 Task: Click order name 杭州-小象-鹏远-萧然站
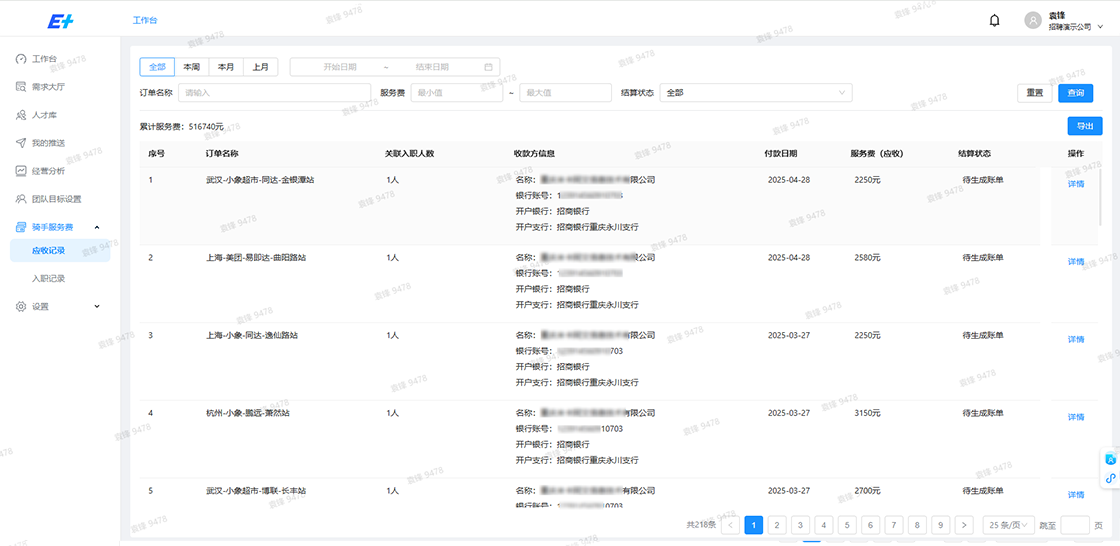(248, 413)
